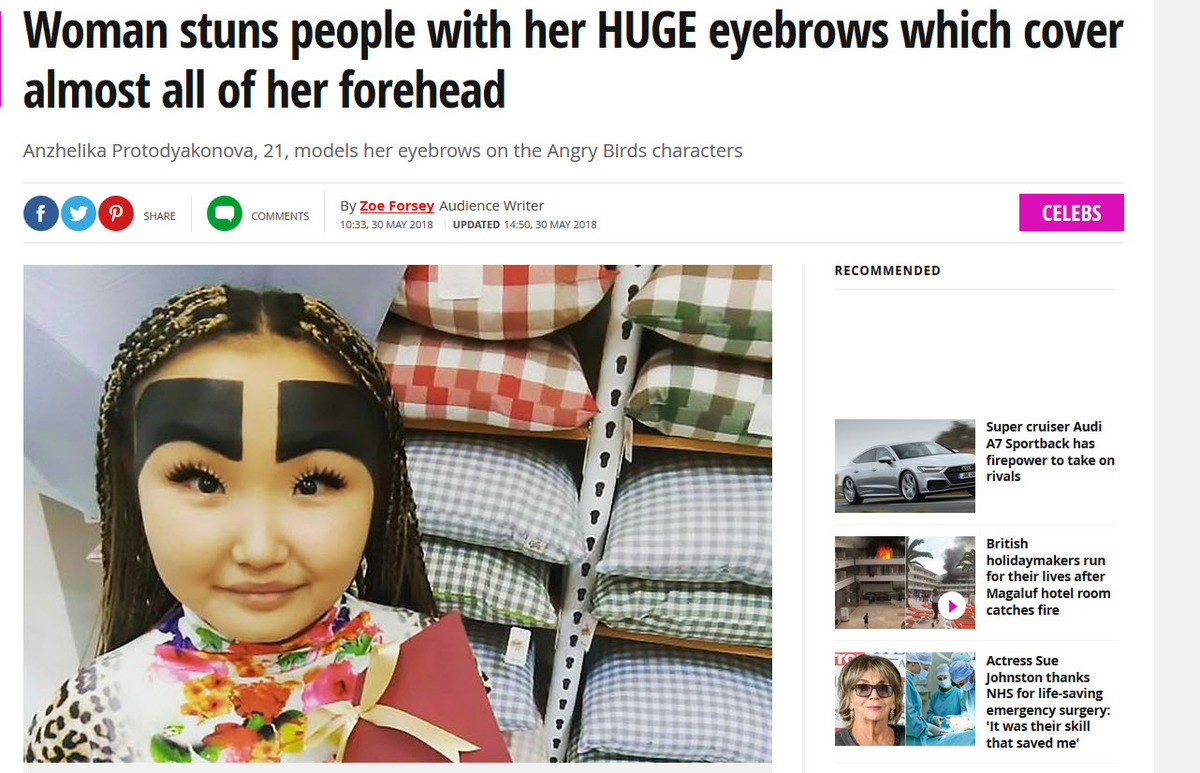Click the SHARE label

(x=159, y=216)
